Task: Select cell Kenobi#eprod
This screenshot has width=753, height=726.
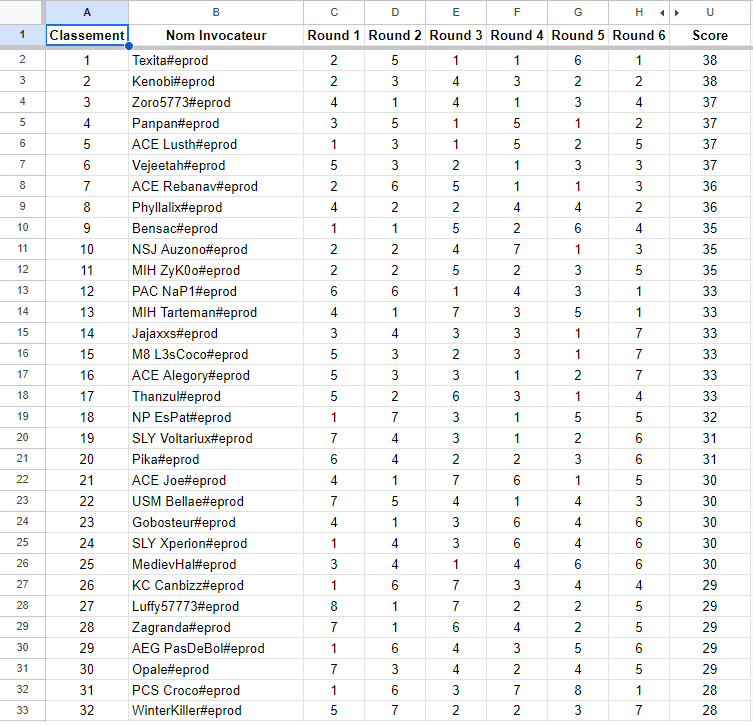Action: tap(216, 81)
